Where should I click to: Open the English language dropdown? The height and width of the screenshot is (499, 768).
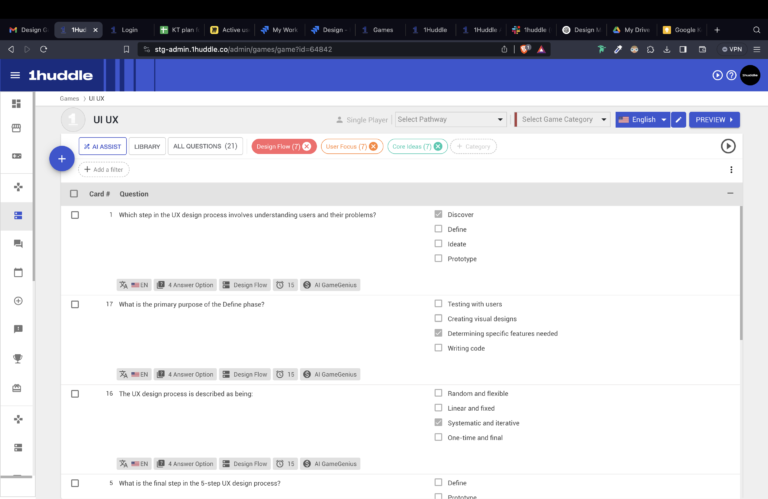click(642, 120)
